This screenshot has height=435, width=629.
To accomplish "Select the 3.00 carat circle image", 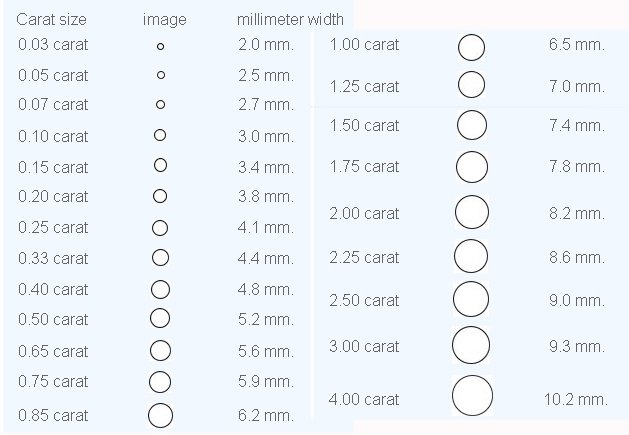I will (x=471, y=346).
